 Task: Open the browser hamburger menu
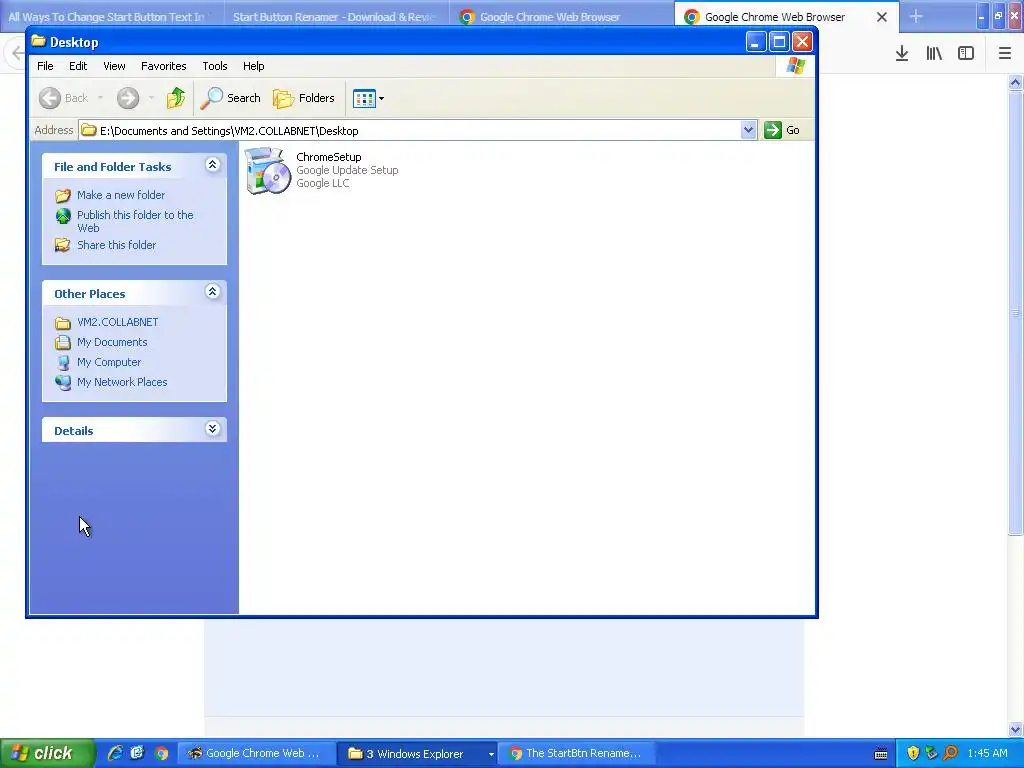click(1005, 54)
